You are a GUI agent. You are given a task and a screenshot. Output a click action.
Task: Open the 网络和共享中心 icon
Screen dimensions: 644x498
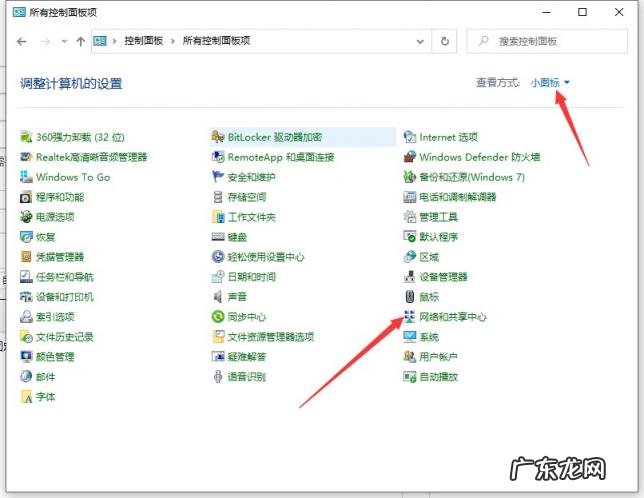coord(409,317)
